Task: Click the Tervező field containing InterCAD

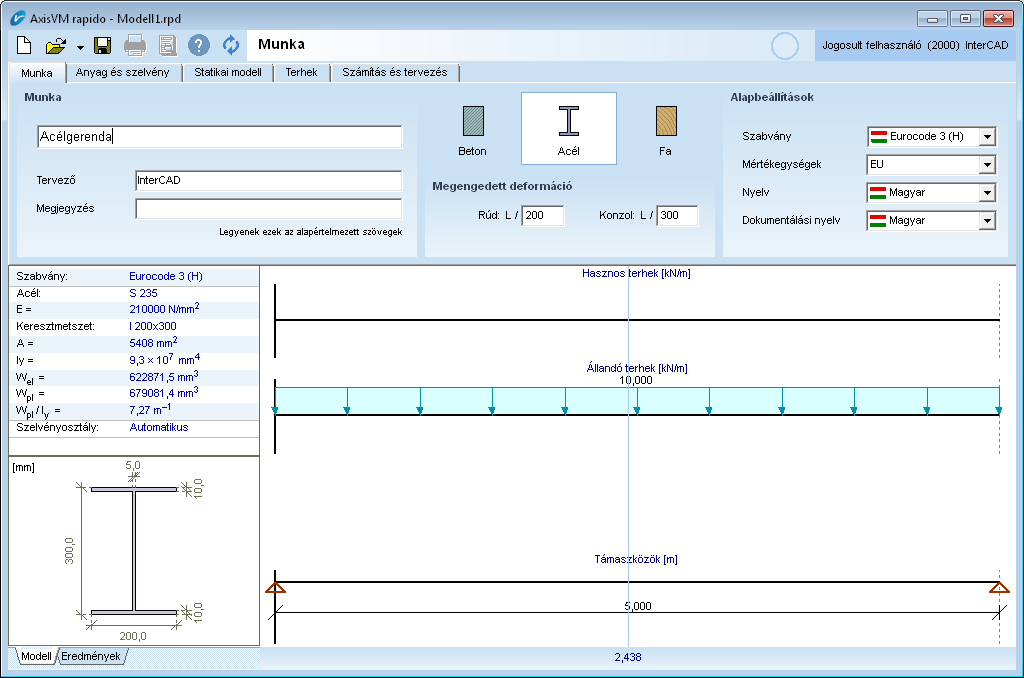Action: tap(268, 180)
